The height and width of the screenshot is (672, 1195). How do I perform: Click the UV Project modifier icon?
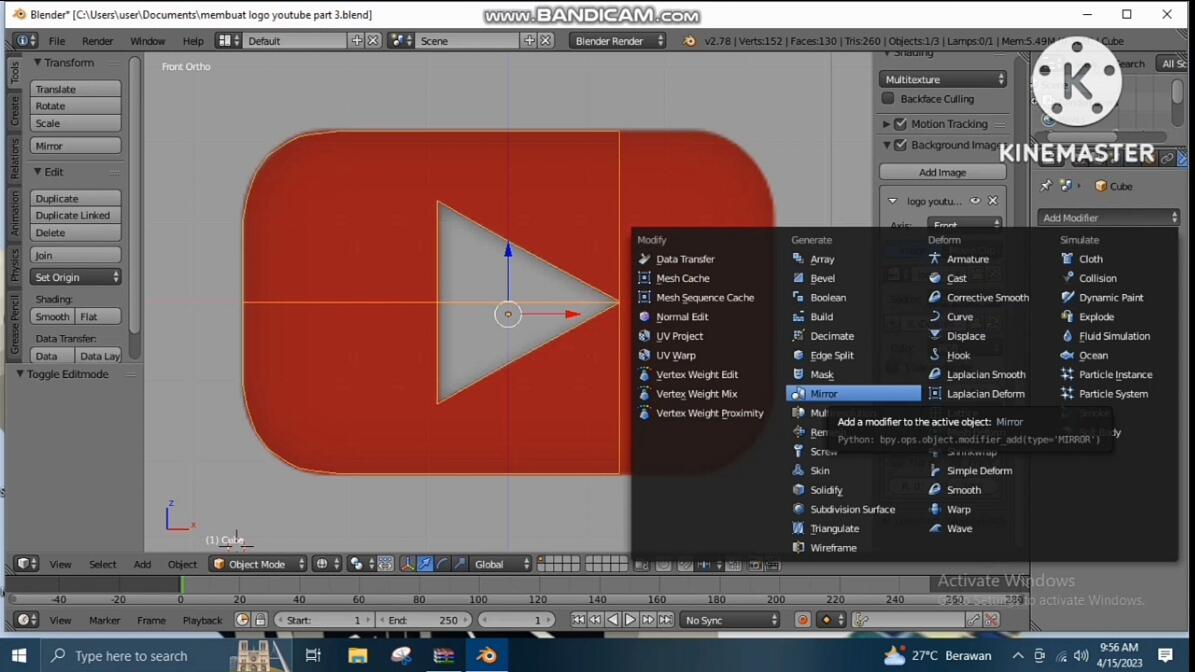645,335
